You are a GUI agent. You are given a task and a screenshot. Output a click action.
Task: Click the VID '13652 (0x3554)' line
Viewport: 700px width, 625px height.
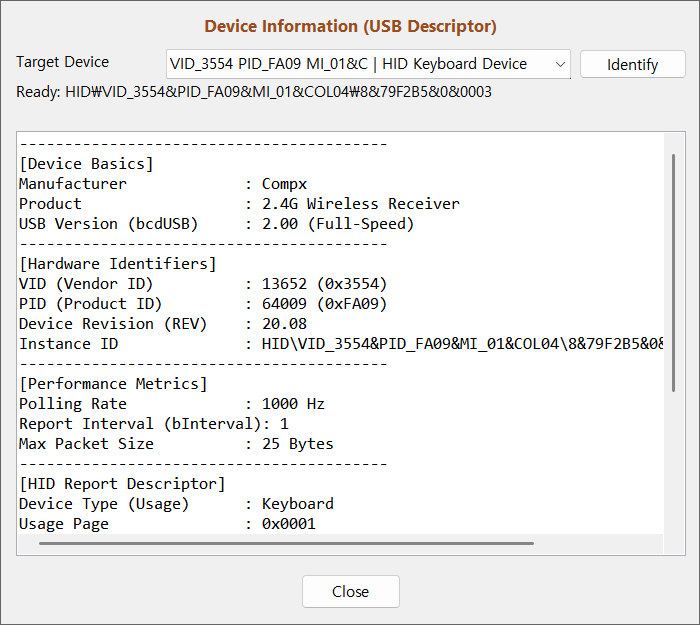pyautogui.click(x=203, y=284)
